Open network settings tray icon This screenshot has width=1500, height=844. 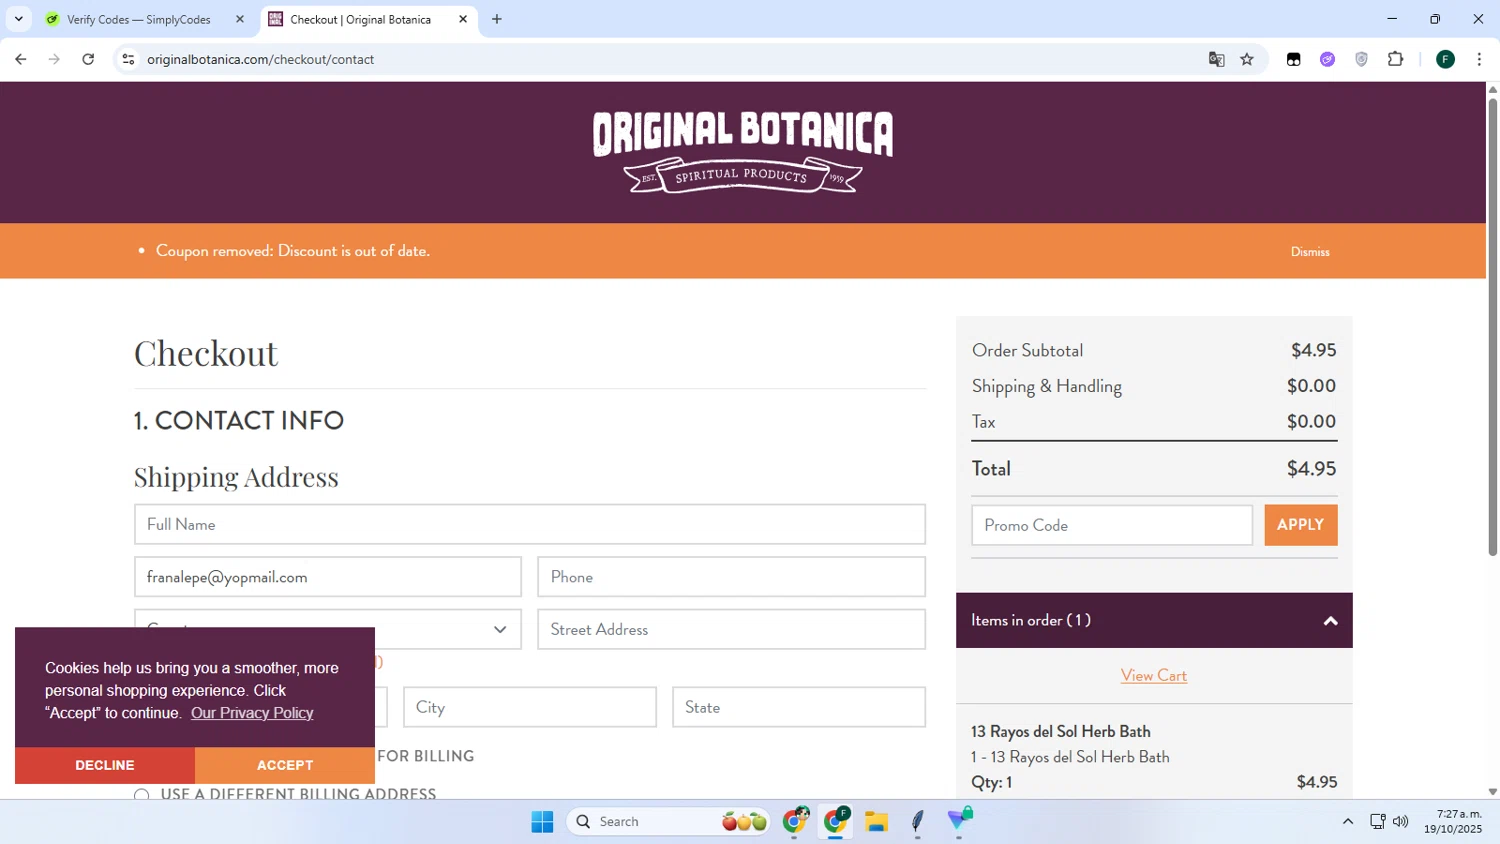click(x=1377, y=822)
